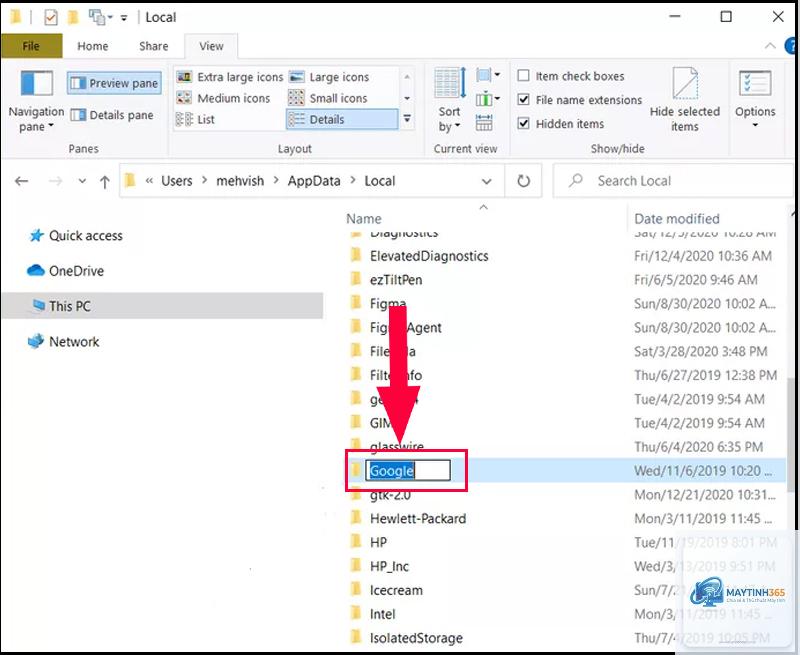Select Medium icons layout
Viewport: 800px width, 655px height.
click(223, 98)
